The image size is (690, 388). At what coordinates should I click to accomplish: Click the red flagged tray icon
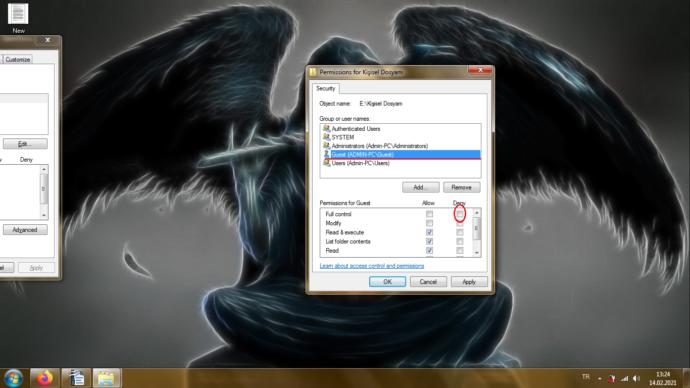tap(612, 378)
